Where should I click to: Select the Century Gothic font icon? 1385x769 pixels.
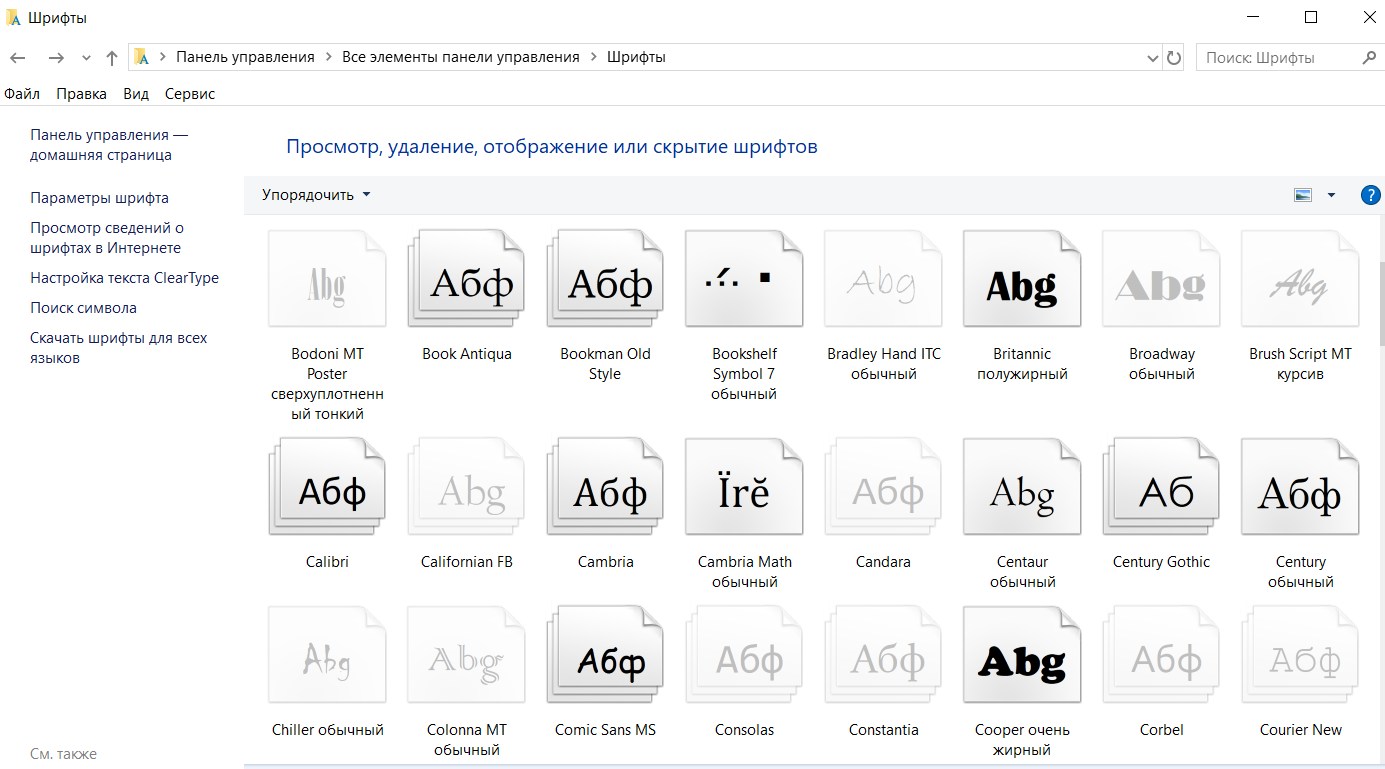1161,486
